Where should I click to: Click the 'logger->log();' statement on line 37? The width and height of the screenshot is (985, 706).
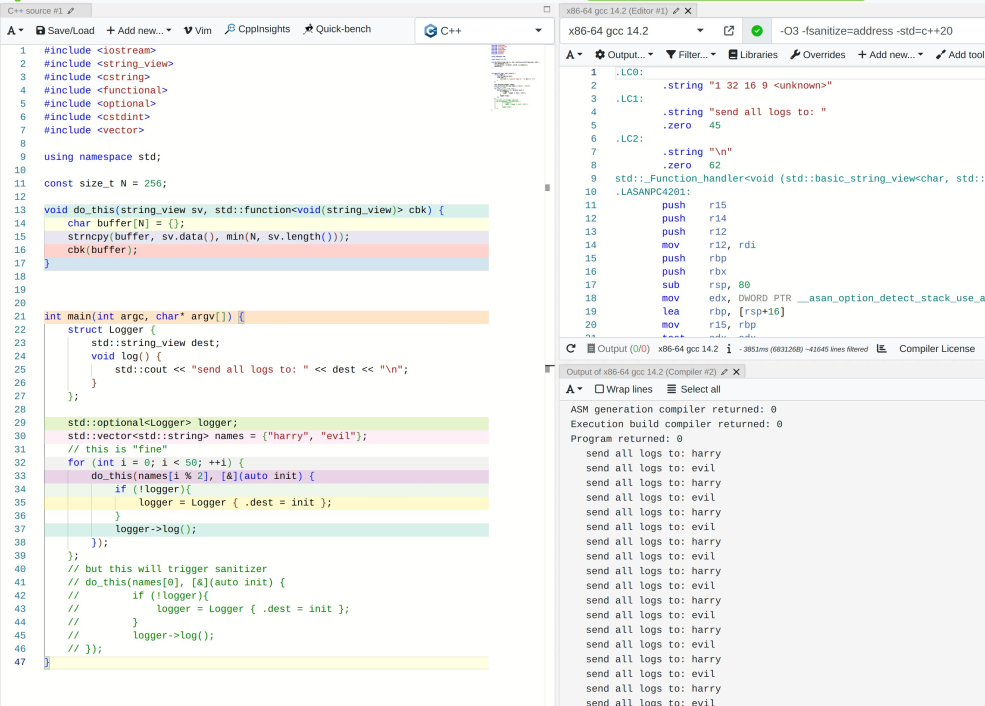click(156, 529)
